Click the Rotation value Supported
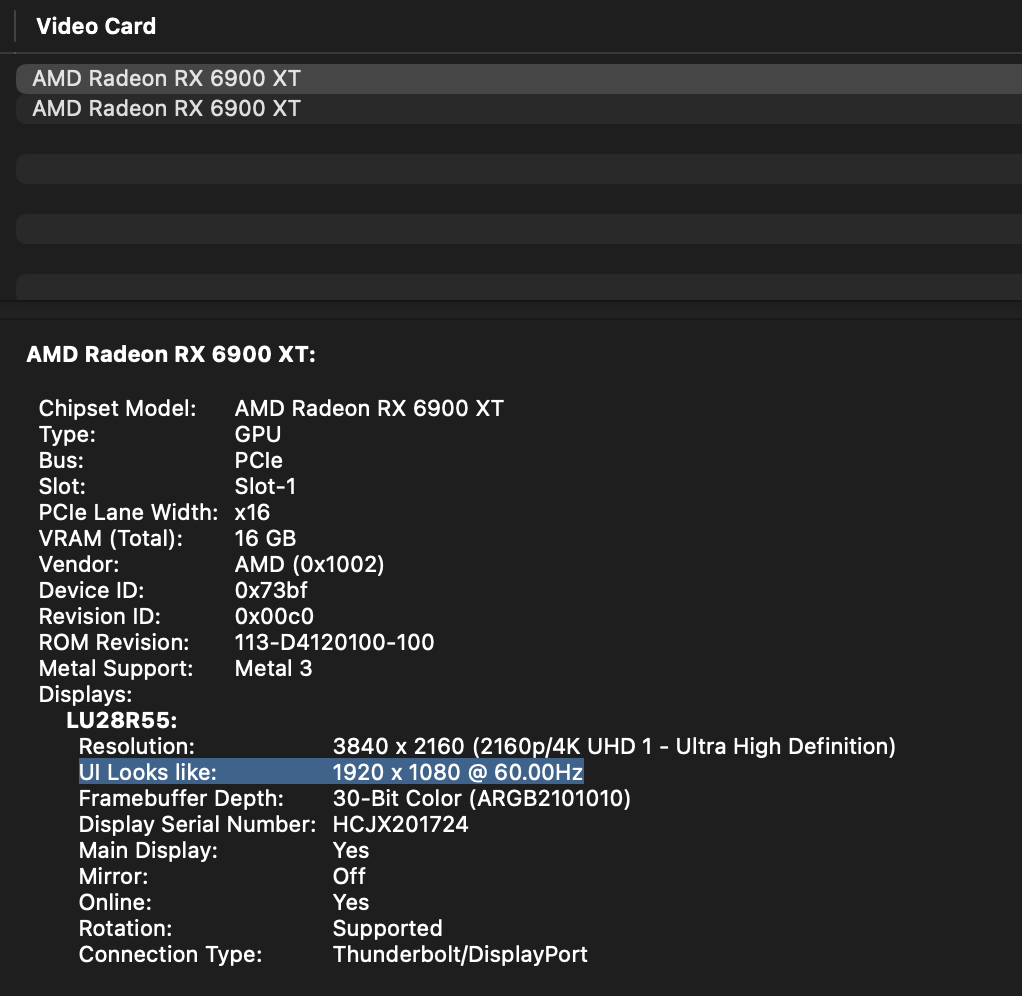The width and height of the screenshot is (1022, 996). pos(388,929)
